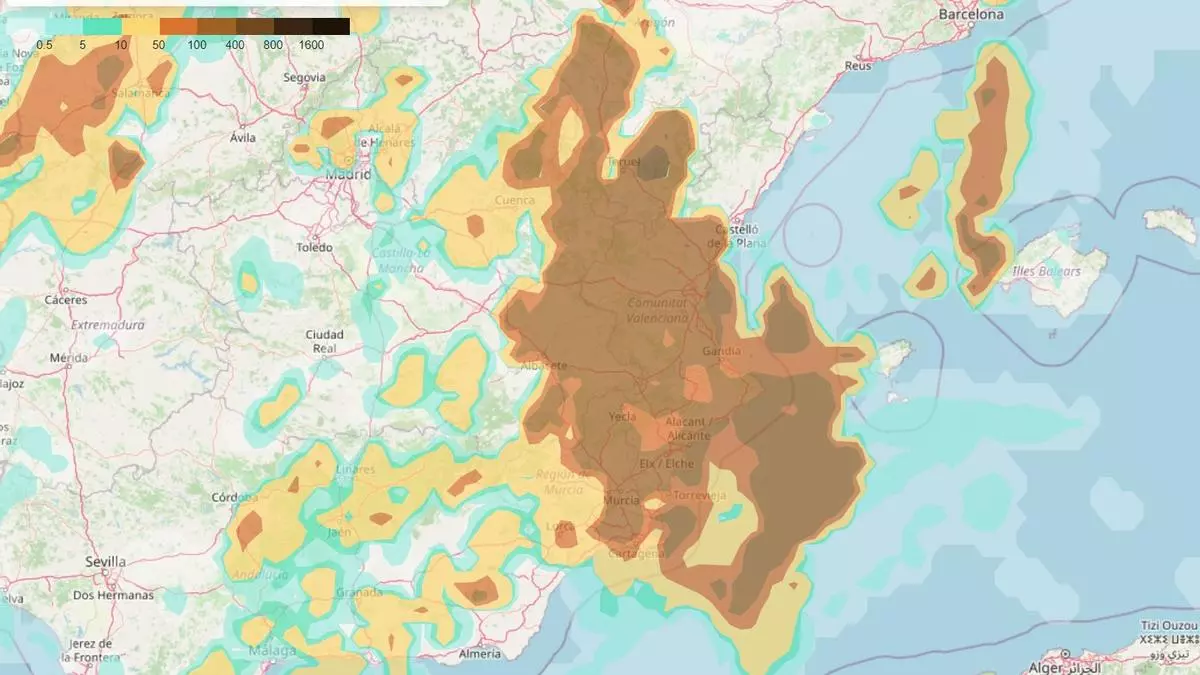Click the 1600 value in the legend
The height and width of the screenshot is (675, 1200).
click(x=311, y=45)
